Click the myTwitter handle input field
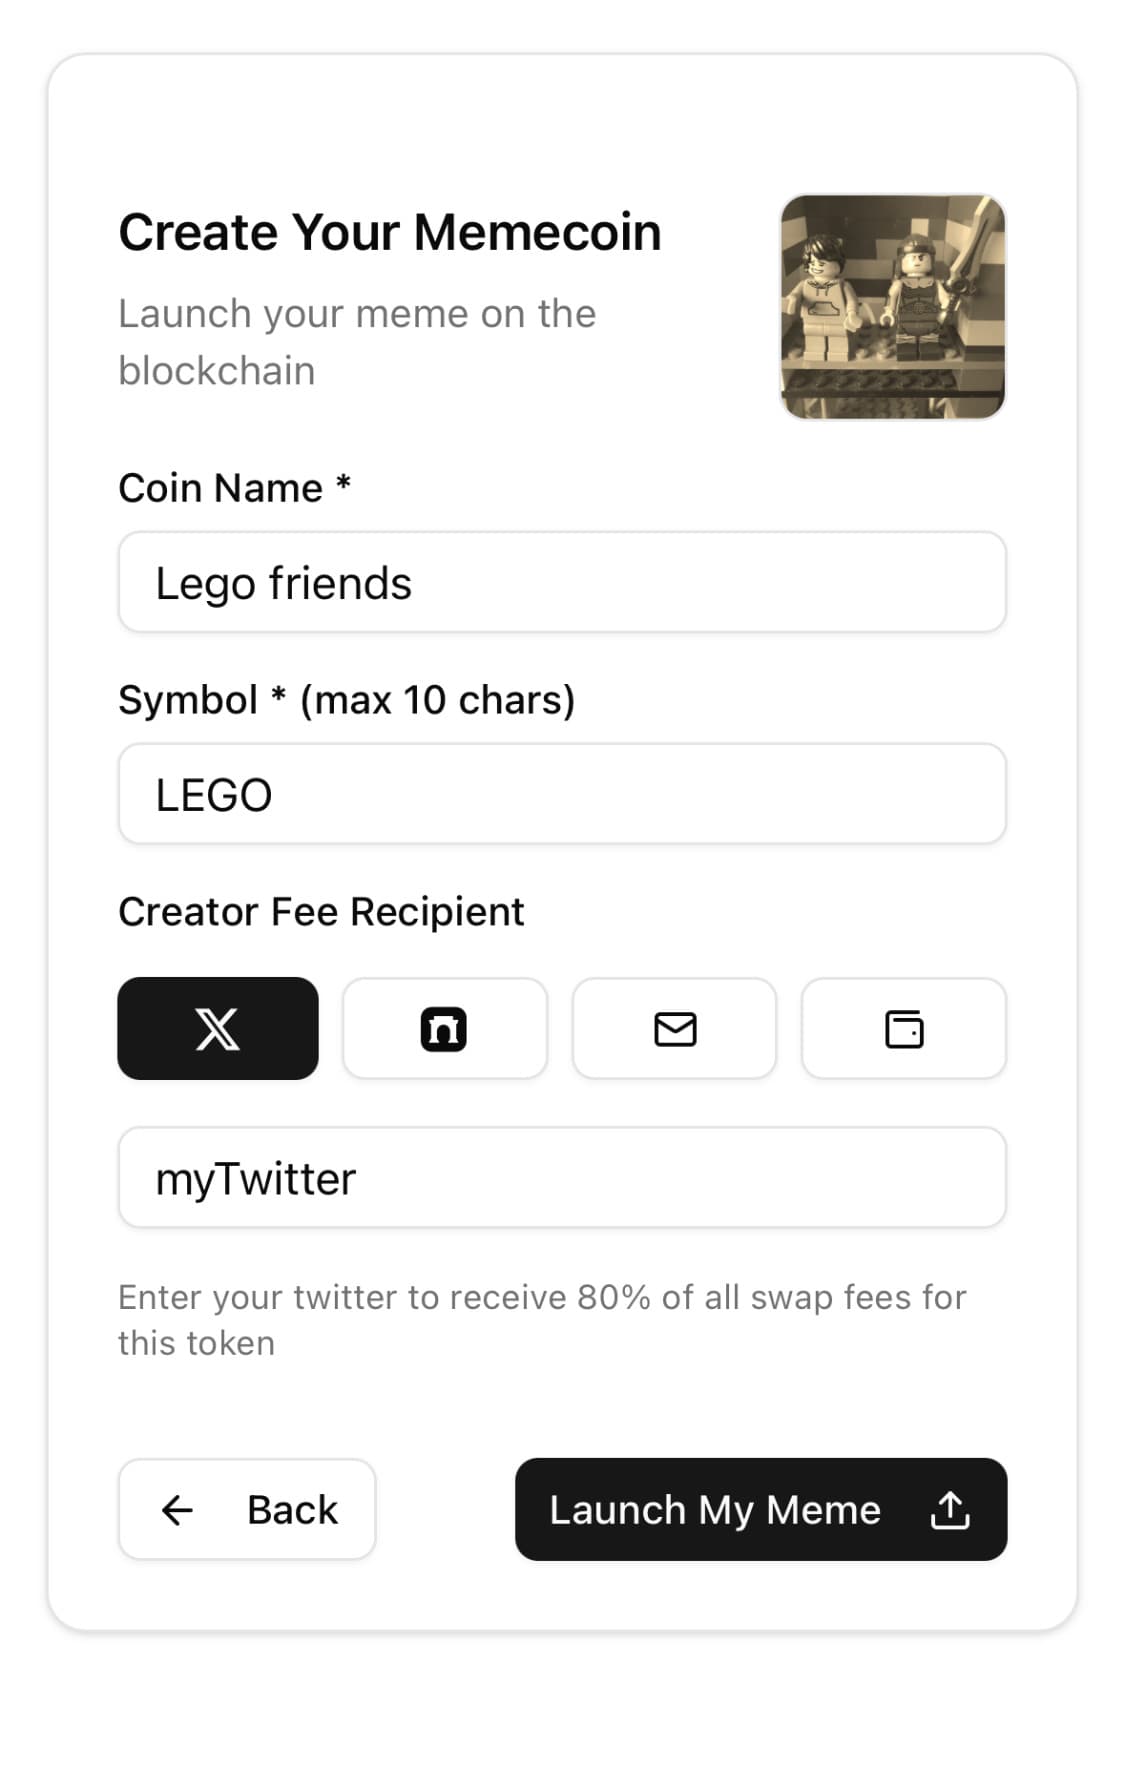 pos(562,1178)
